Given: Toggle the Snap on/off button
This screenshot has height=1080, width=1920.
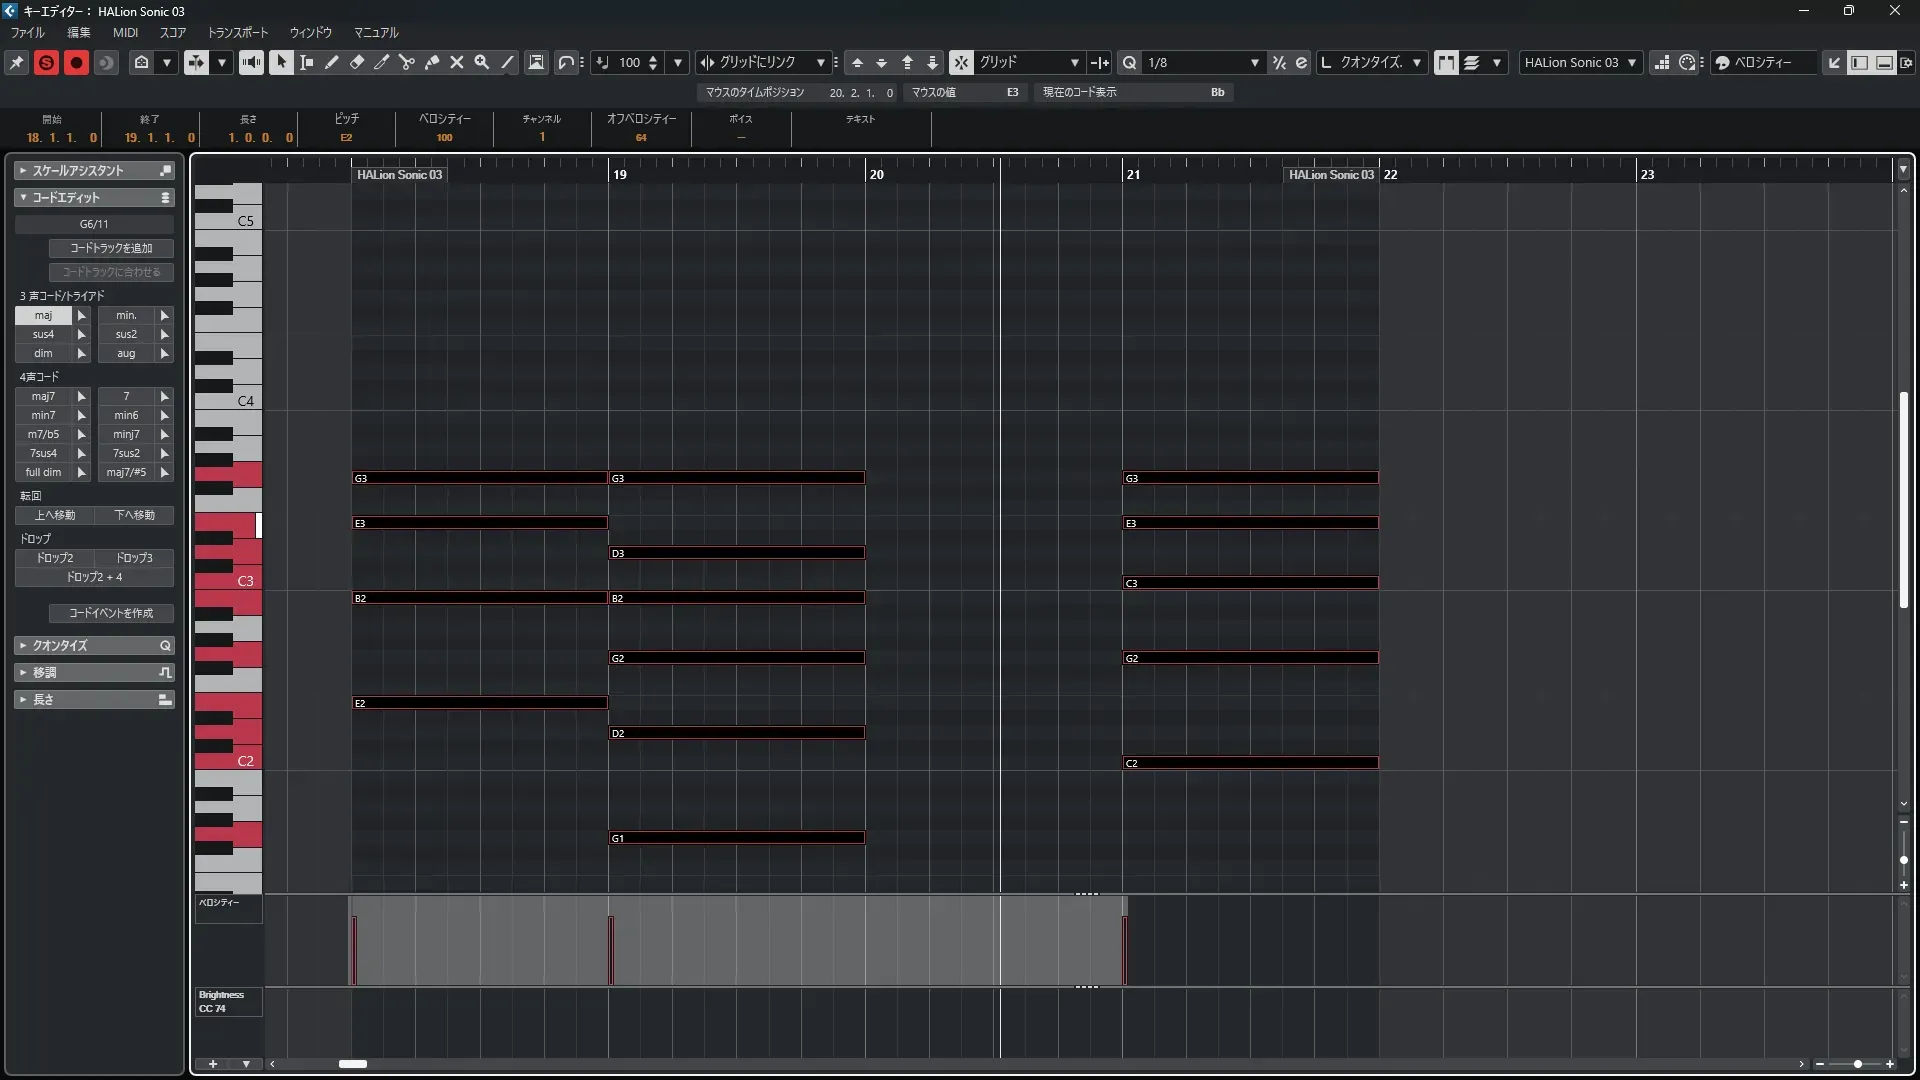Looking at the screenshot, I should (x=960, y=62).
